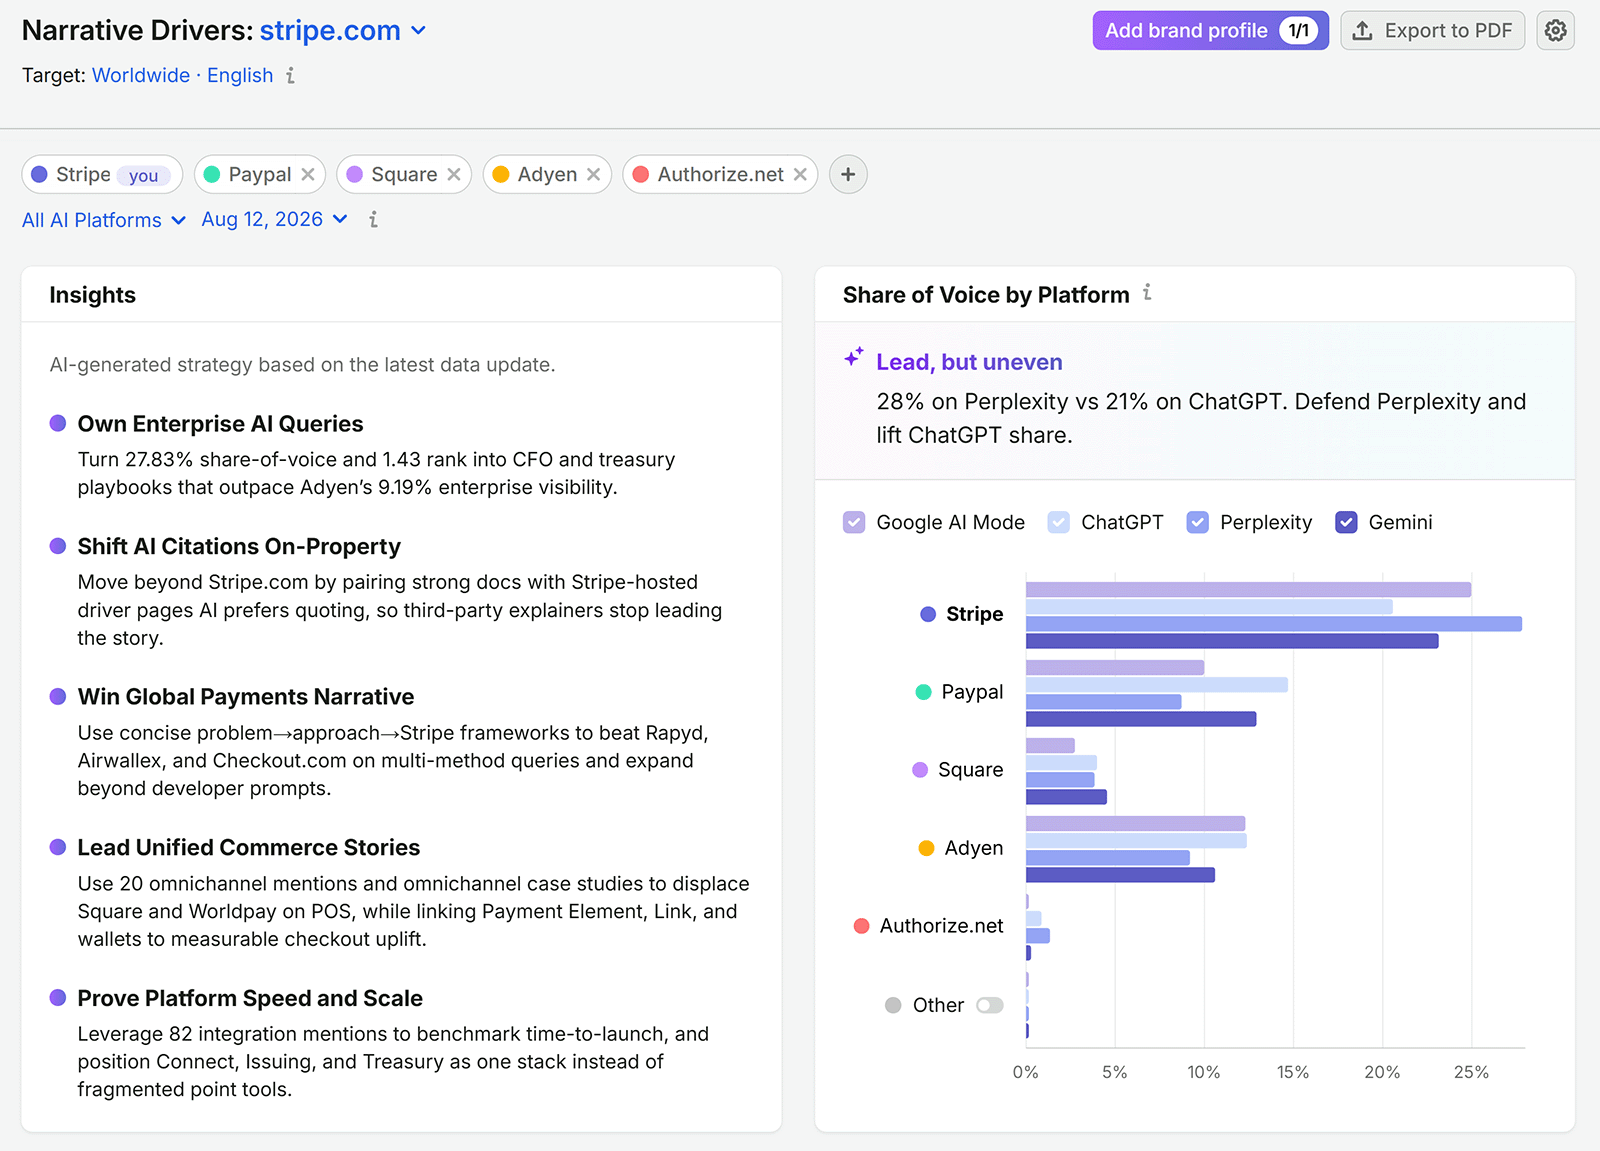Click Export to PDF button
Screen dimensions: 1600x1151
click(x=1433, y=31)
